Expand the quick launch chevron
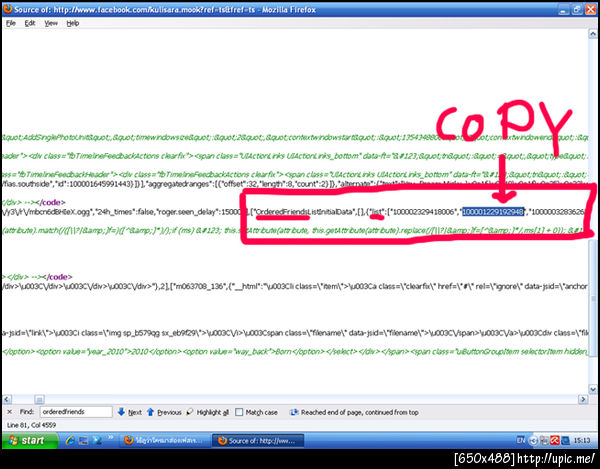Viewport: 600px width, 469px height. pos(111,437)
